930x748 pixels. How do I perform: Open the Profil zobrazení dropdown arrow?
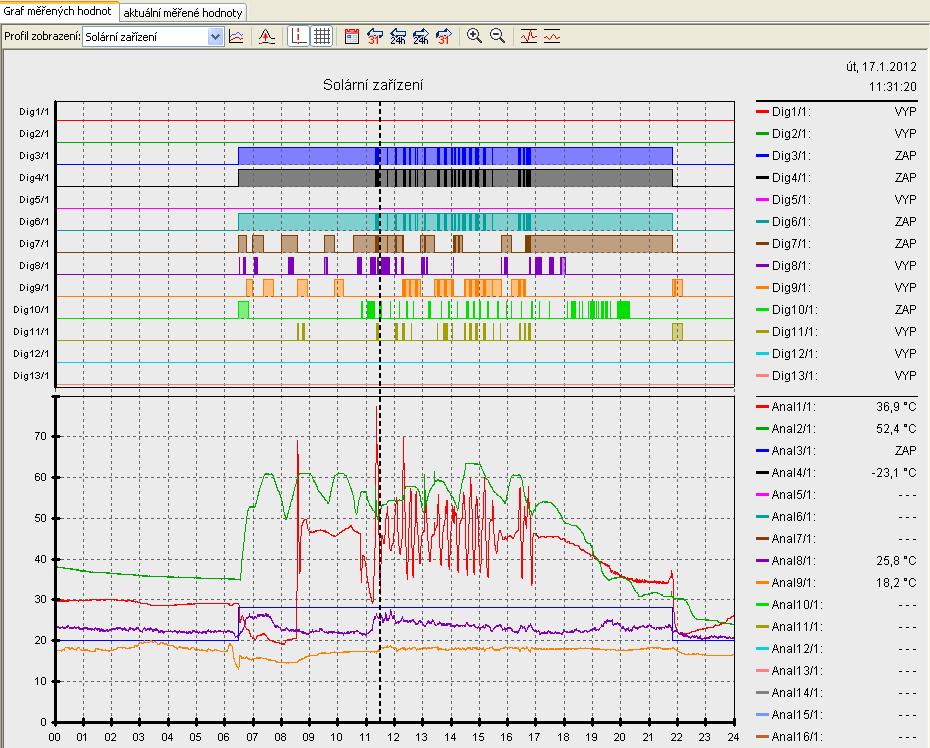(215, 37)
